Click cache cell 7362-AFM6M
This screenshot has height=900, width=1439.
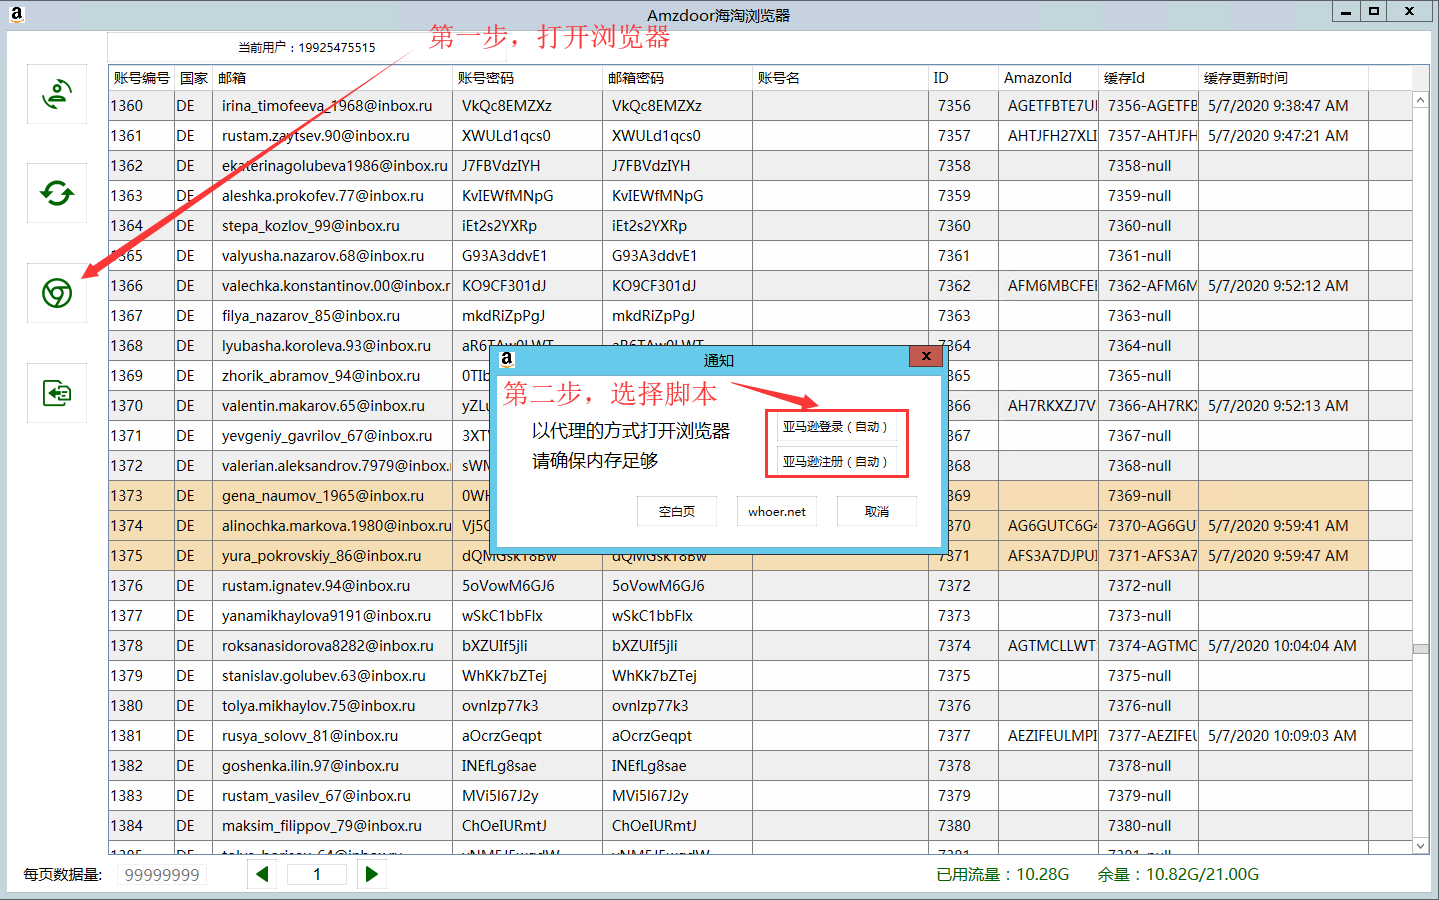tap(1152, 286)
